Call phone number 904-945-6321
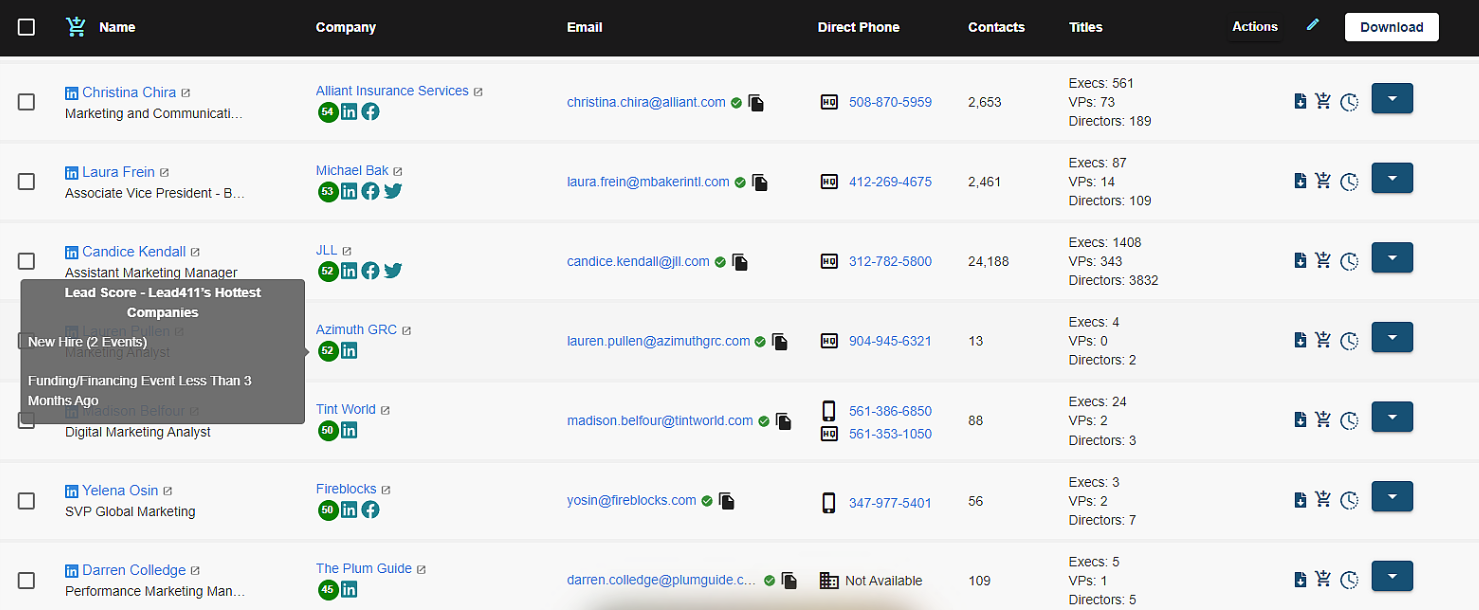1479x610 pixels. 890,341
